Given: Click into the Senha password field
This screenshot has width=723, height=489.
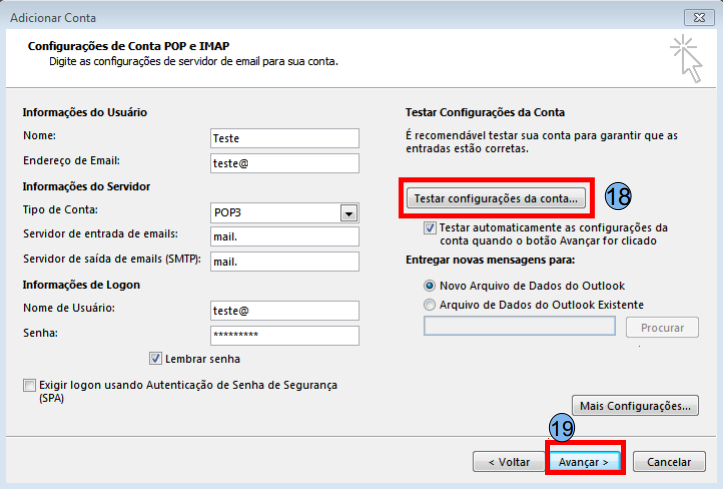Looking at the screenshot, I should 284,335.
